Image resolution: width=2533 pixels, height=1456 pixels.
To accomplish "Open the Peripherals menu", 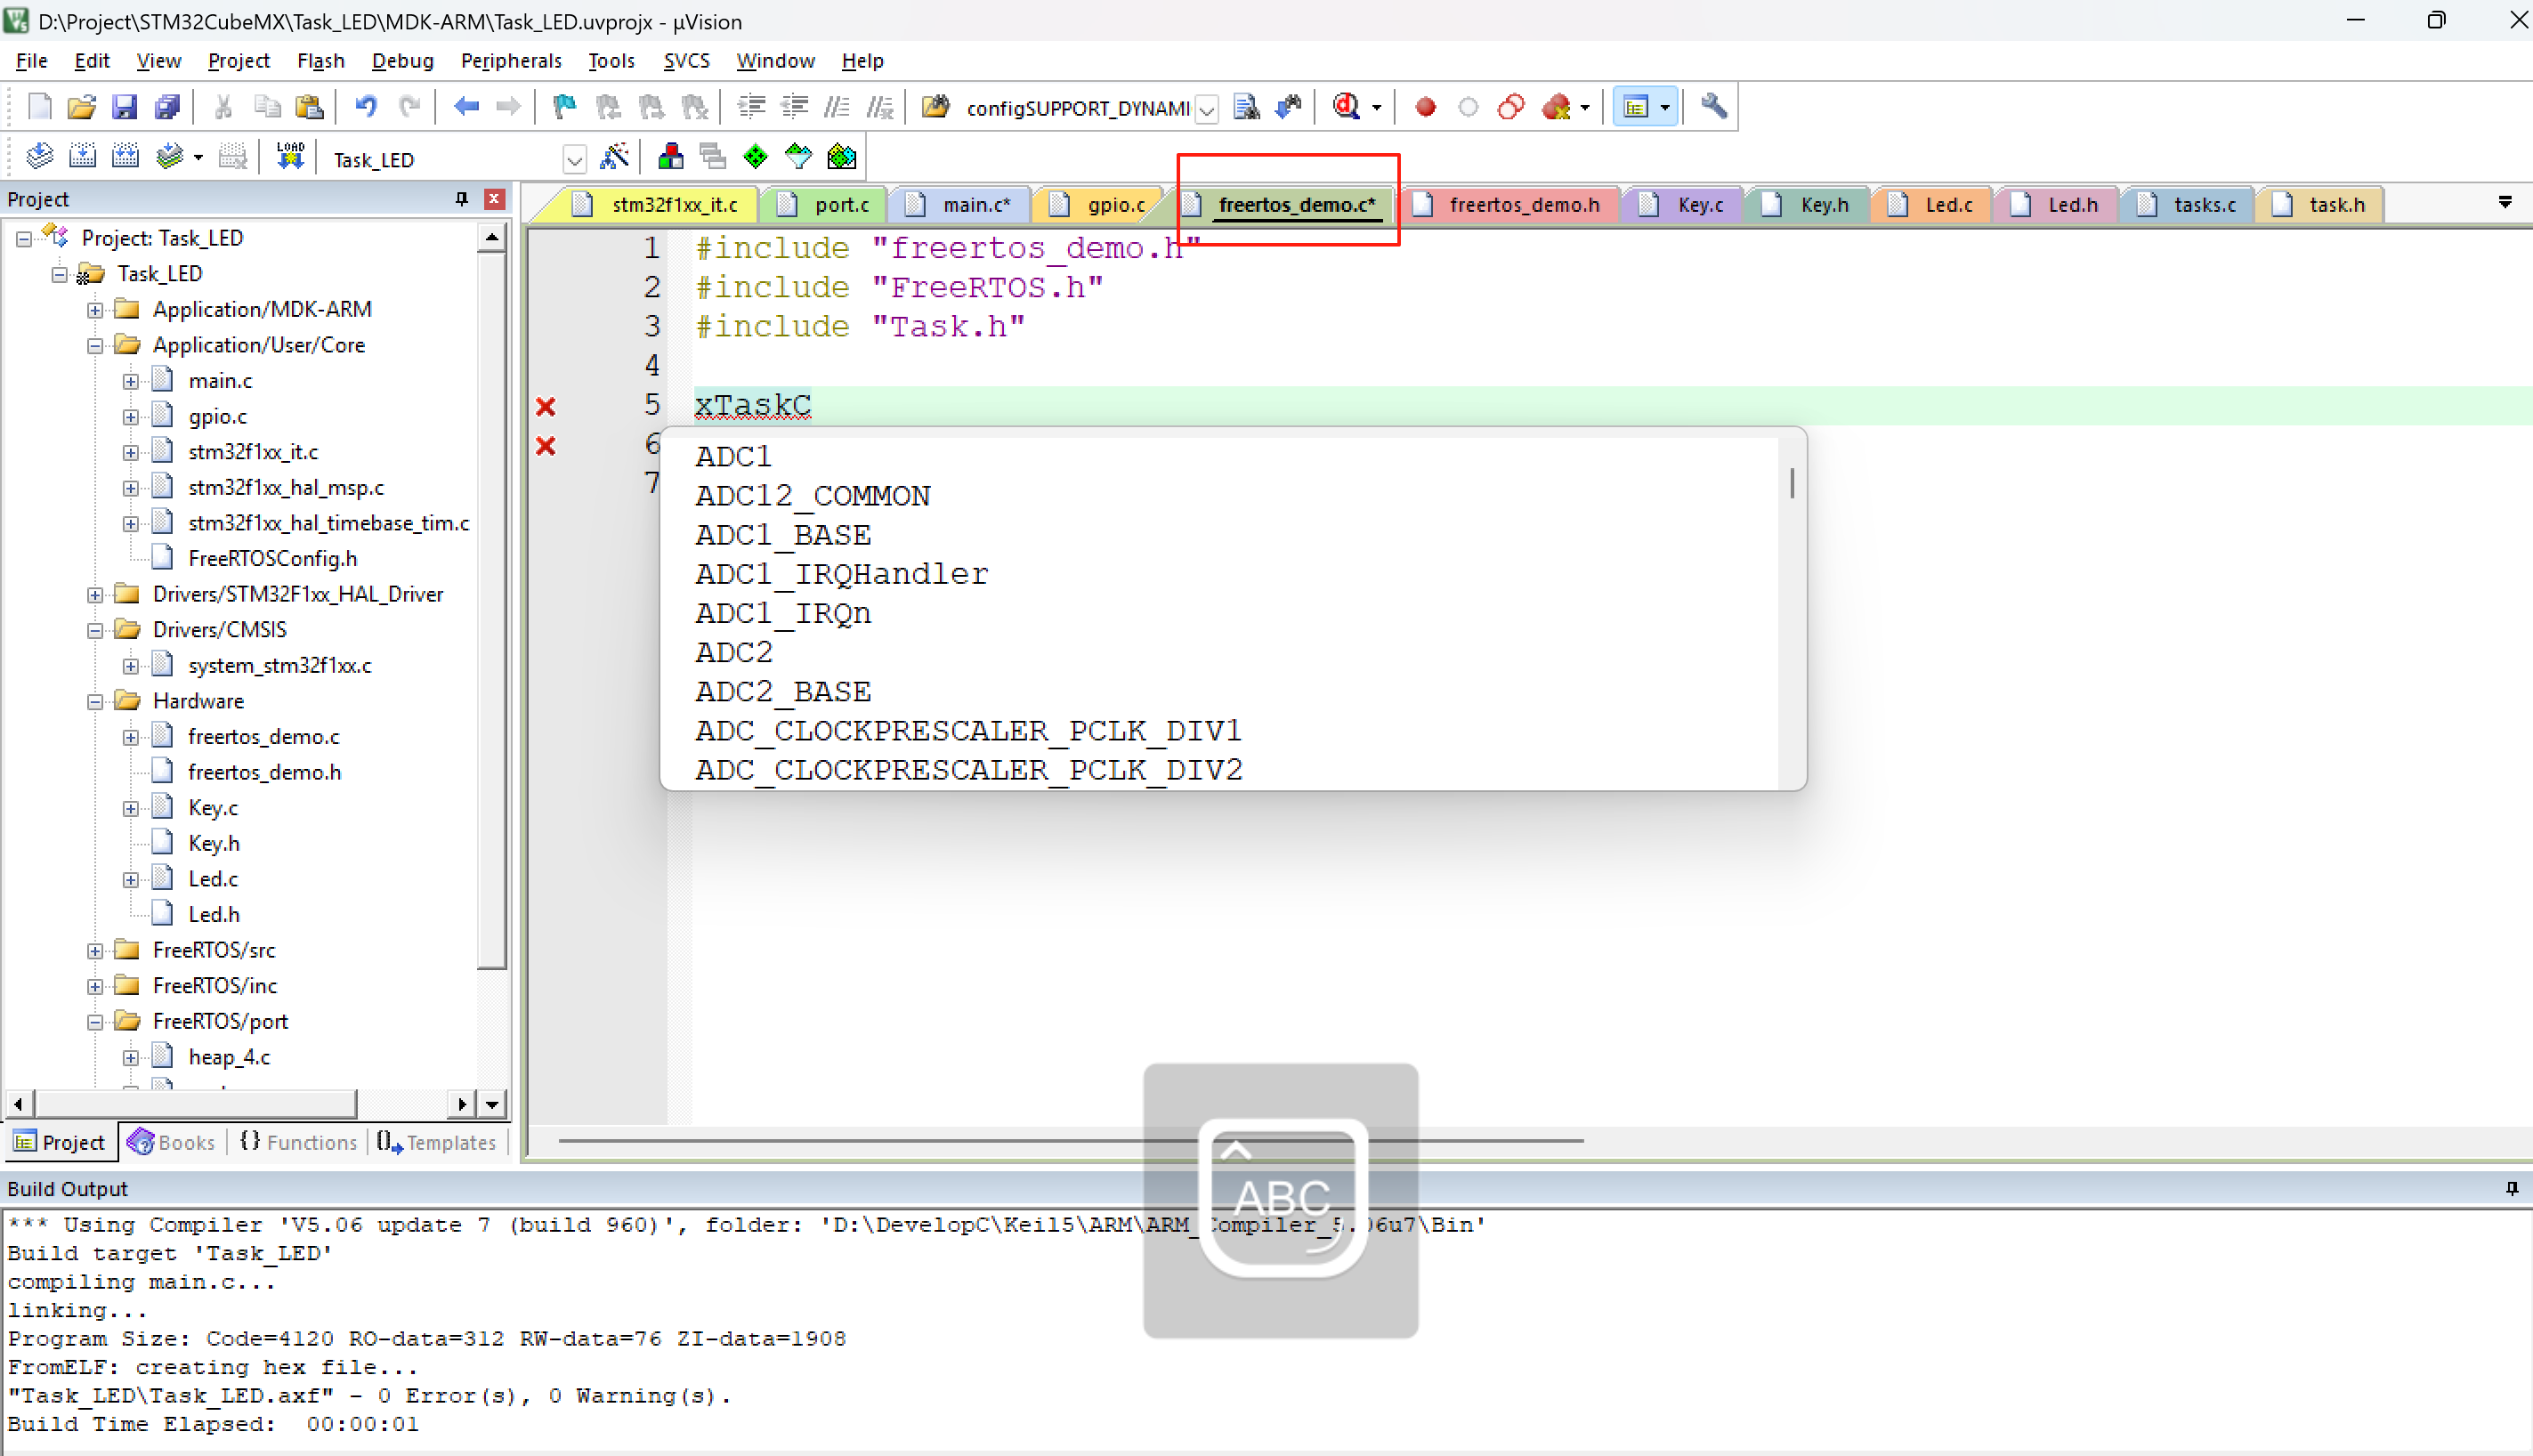I will click(x=510, y=61).
